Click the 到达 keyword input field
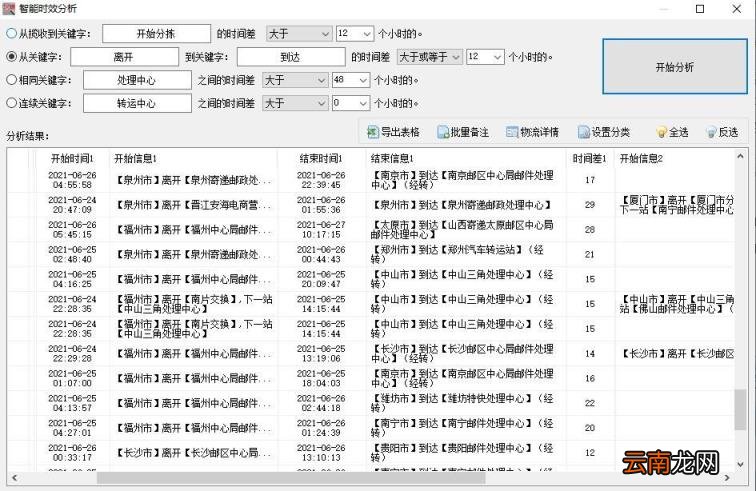Screen dimensions: 756x491 (x=291, y=57)
